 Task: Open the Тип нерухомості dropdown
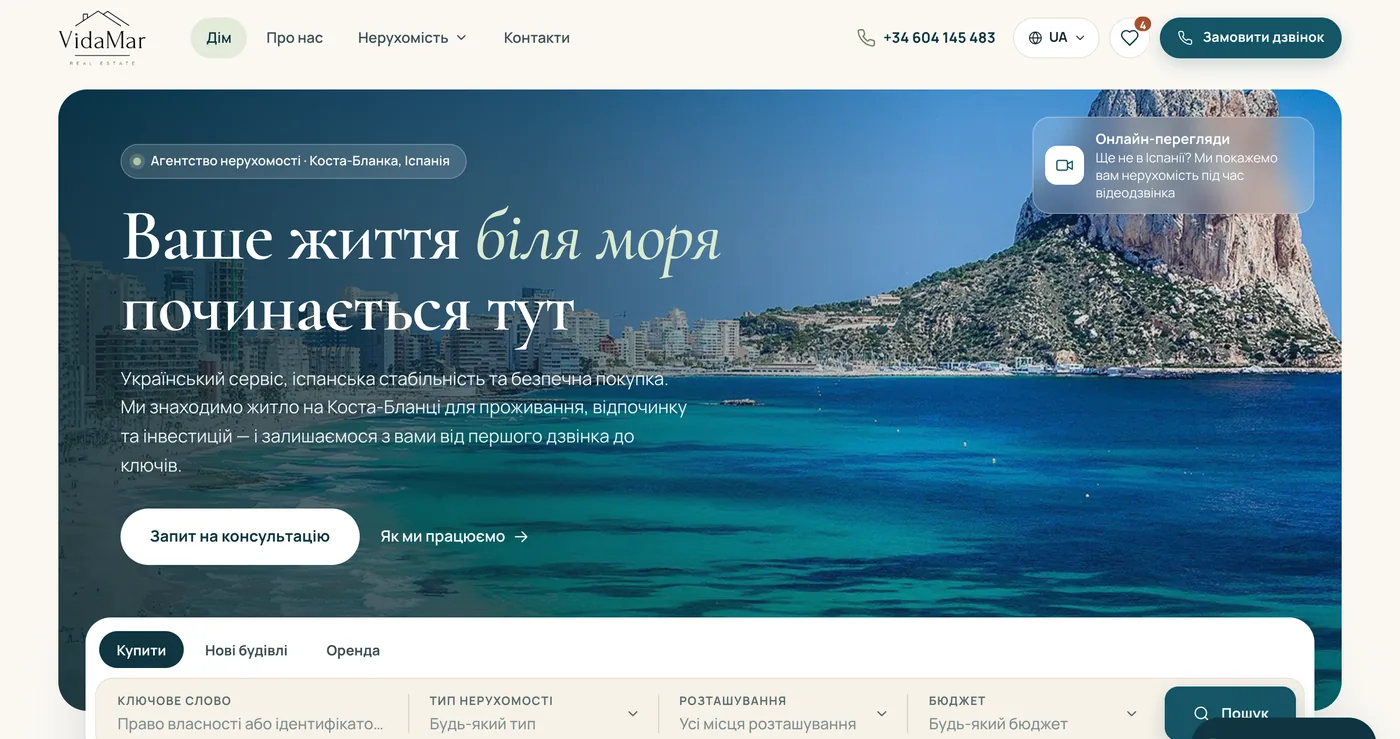(x=534, y=713)
